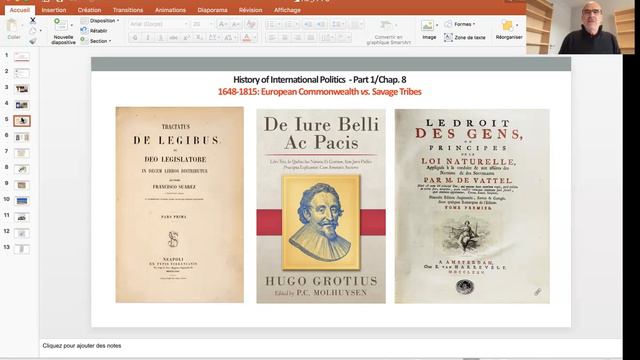Click the presenter webcam video
Image resolution: width=640 pixels, height=360 pixels.
[x=580, y=27]
